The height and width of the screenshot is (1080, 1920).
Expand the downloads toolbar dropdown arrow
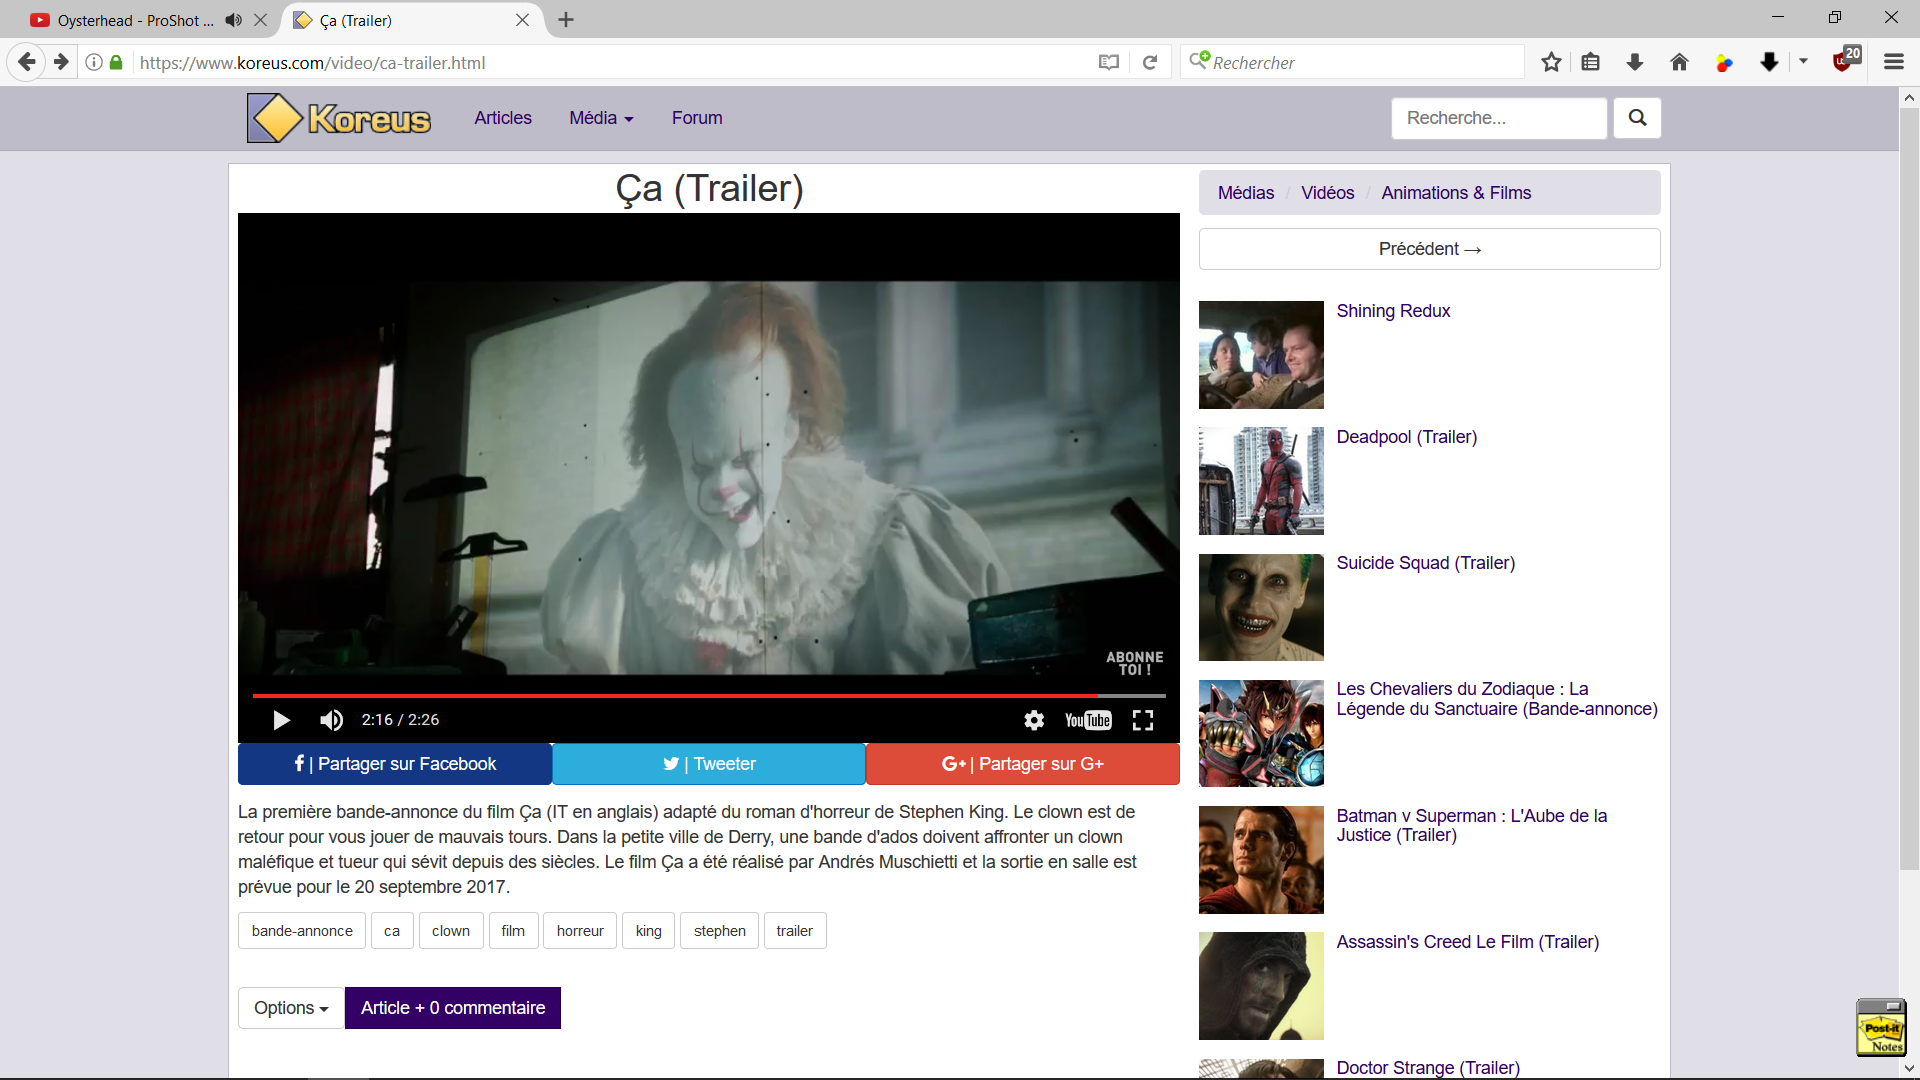tap(1803, 62)
